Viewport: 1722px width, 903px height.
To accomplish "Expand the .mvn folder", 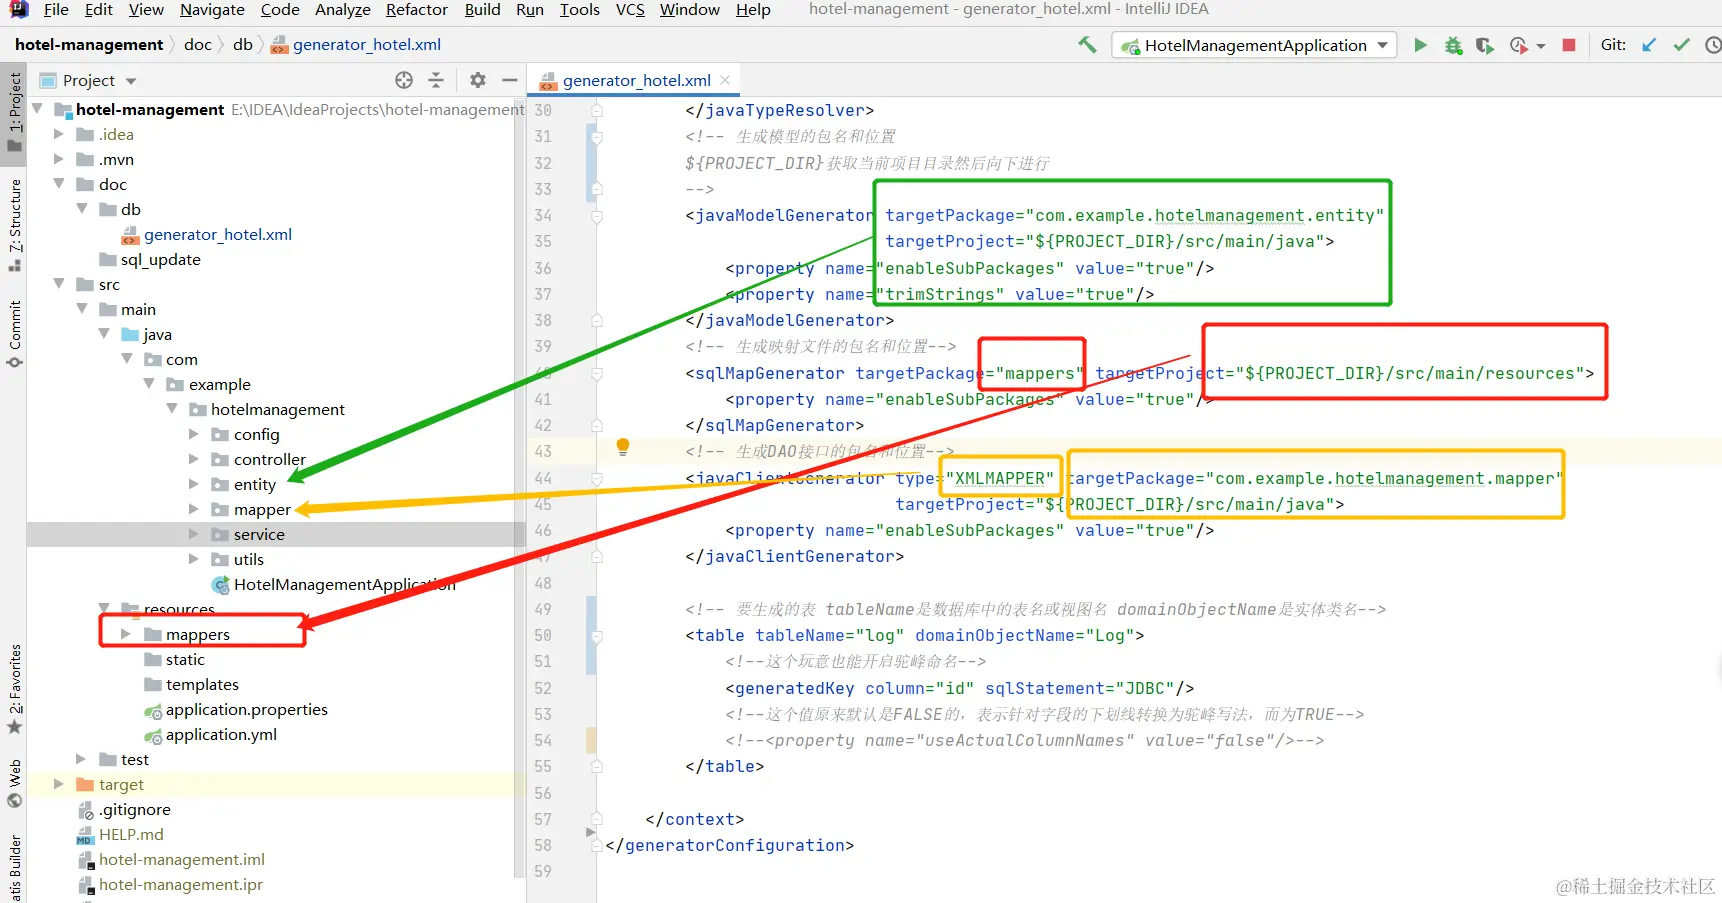I will click(59, 159).
